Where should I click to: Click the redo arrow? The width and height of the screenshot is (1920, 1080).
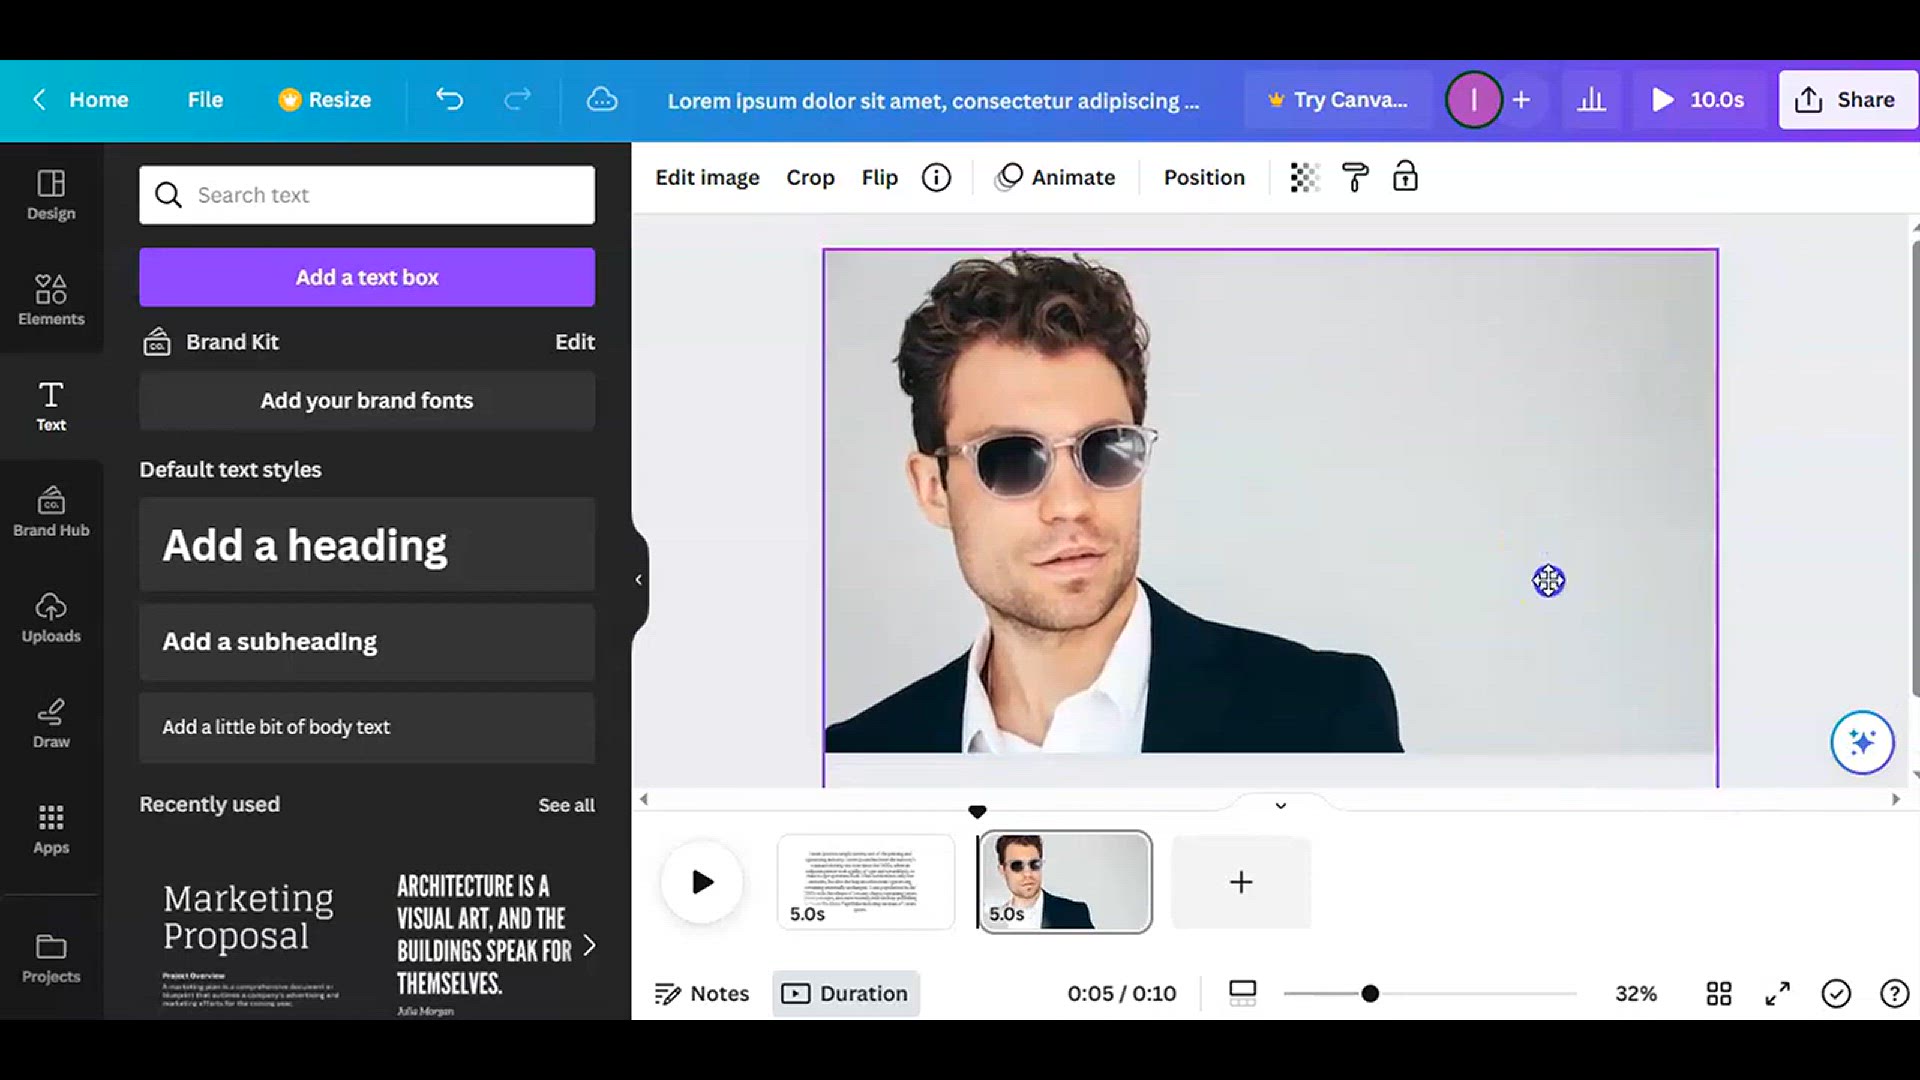coord(517,99)
